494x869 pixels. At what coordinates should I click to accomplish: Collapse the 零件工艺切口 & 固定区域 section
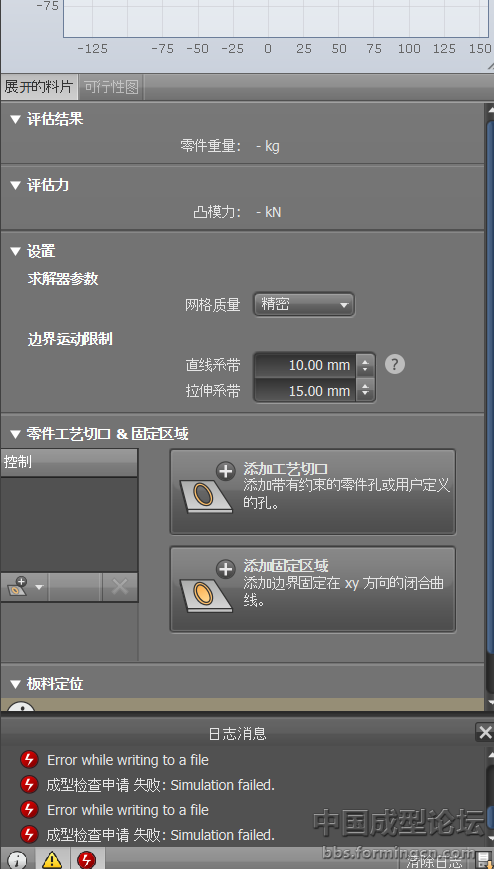[x=16, y=433]
